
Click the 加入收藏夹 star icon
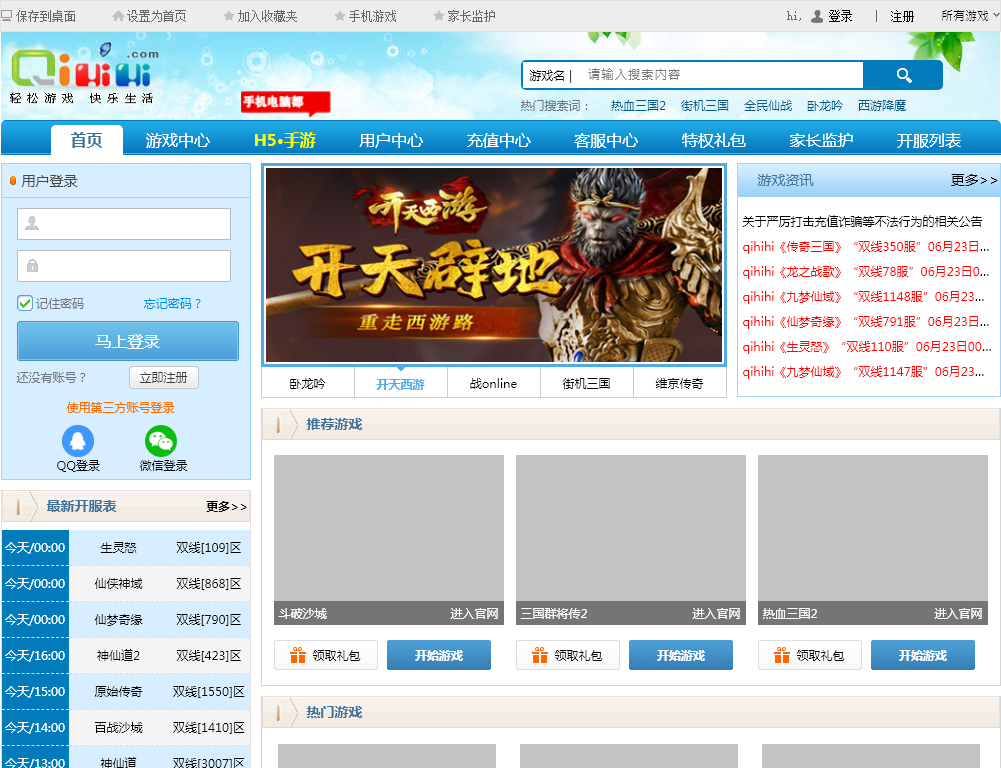[x=229, y=16]
